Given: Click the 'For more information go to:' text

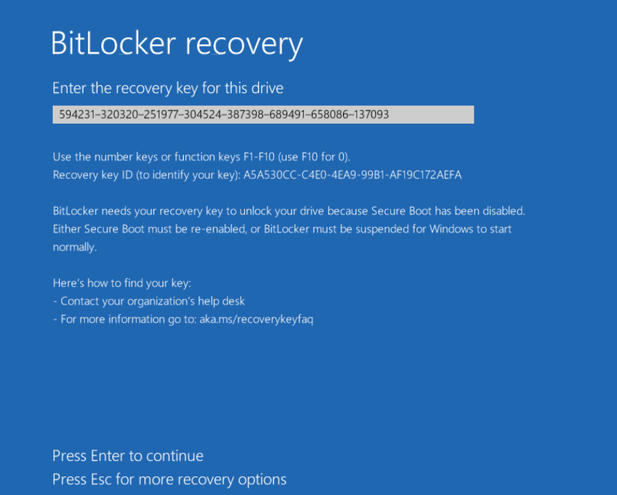Looking at the screenshot, I should click(128, 319).
